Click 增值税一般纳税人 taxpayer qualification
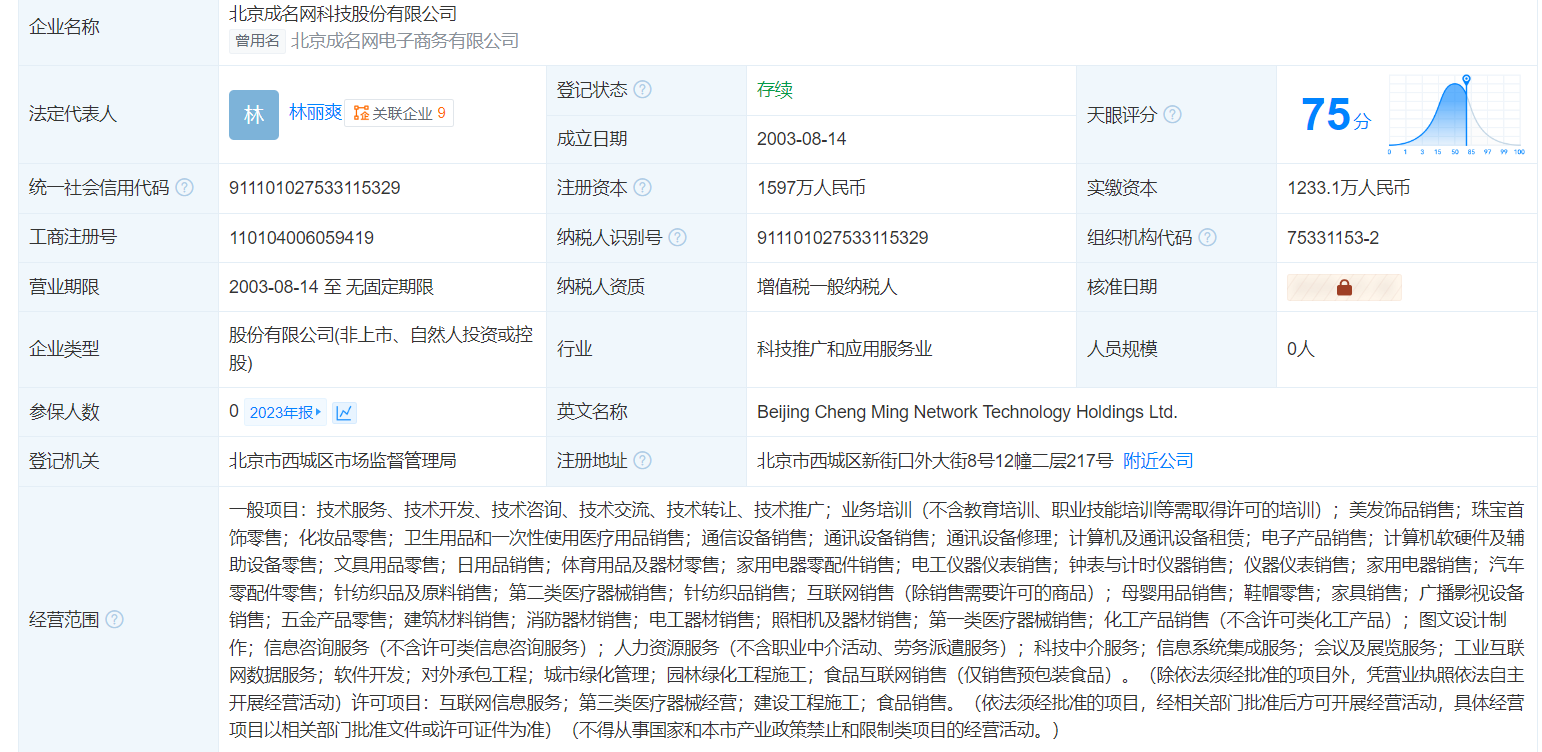 pyautogui.click(x=828, y=287)
